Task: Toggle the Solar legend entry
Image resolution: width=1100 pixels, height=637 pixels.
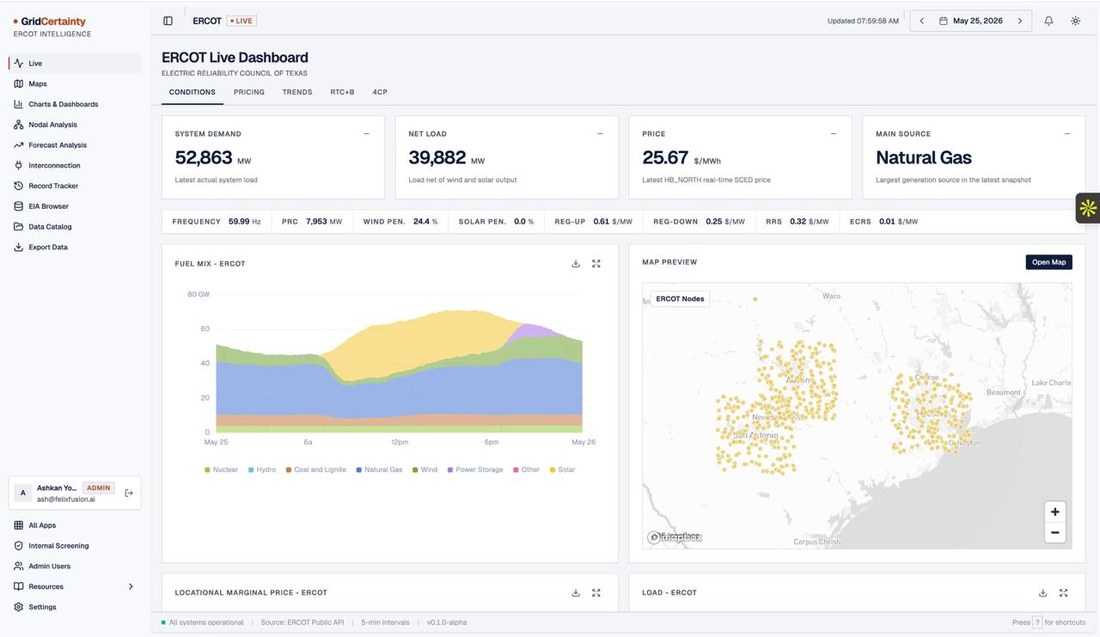Action: (562, 470)
